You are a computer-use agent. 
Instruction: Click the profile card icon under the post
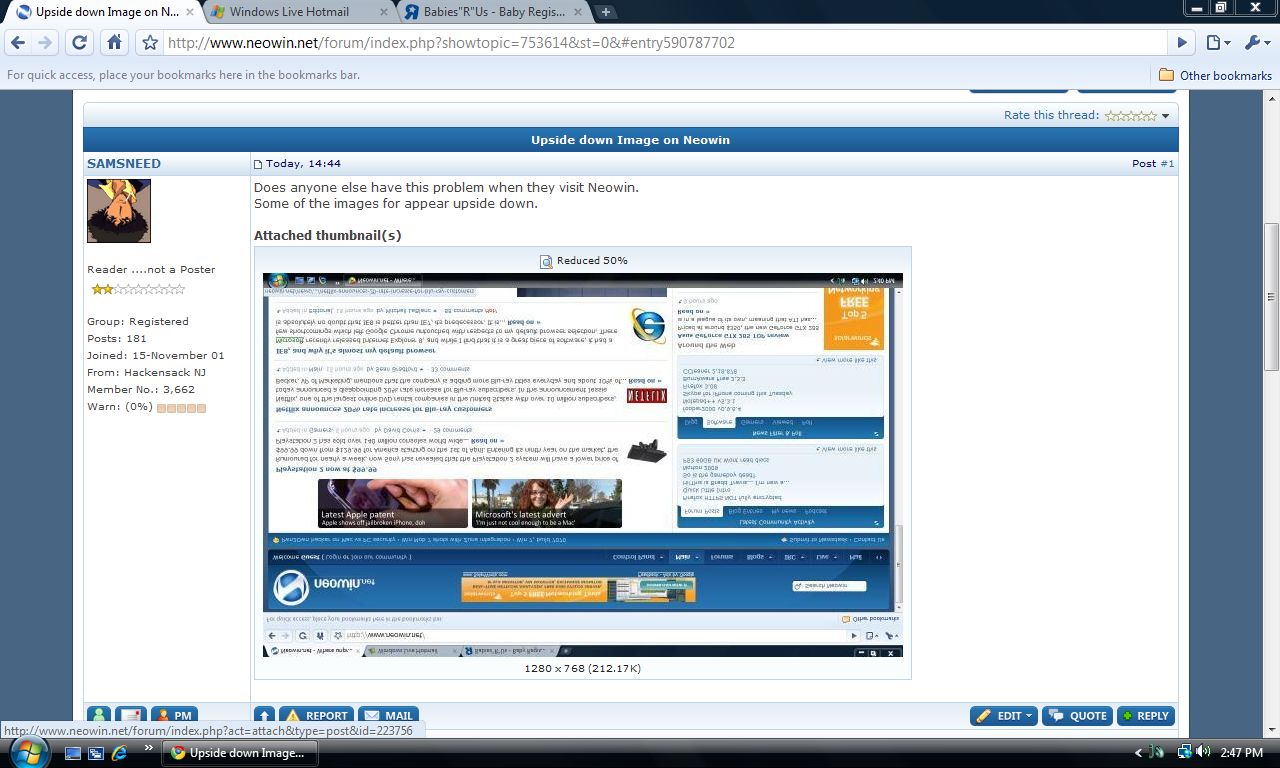[131, 716]
